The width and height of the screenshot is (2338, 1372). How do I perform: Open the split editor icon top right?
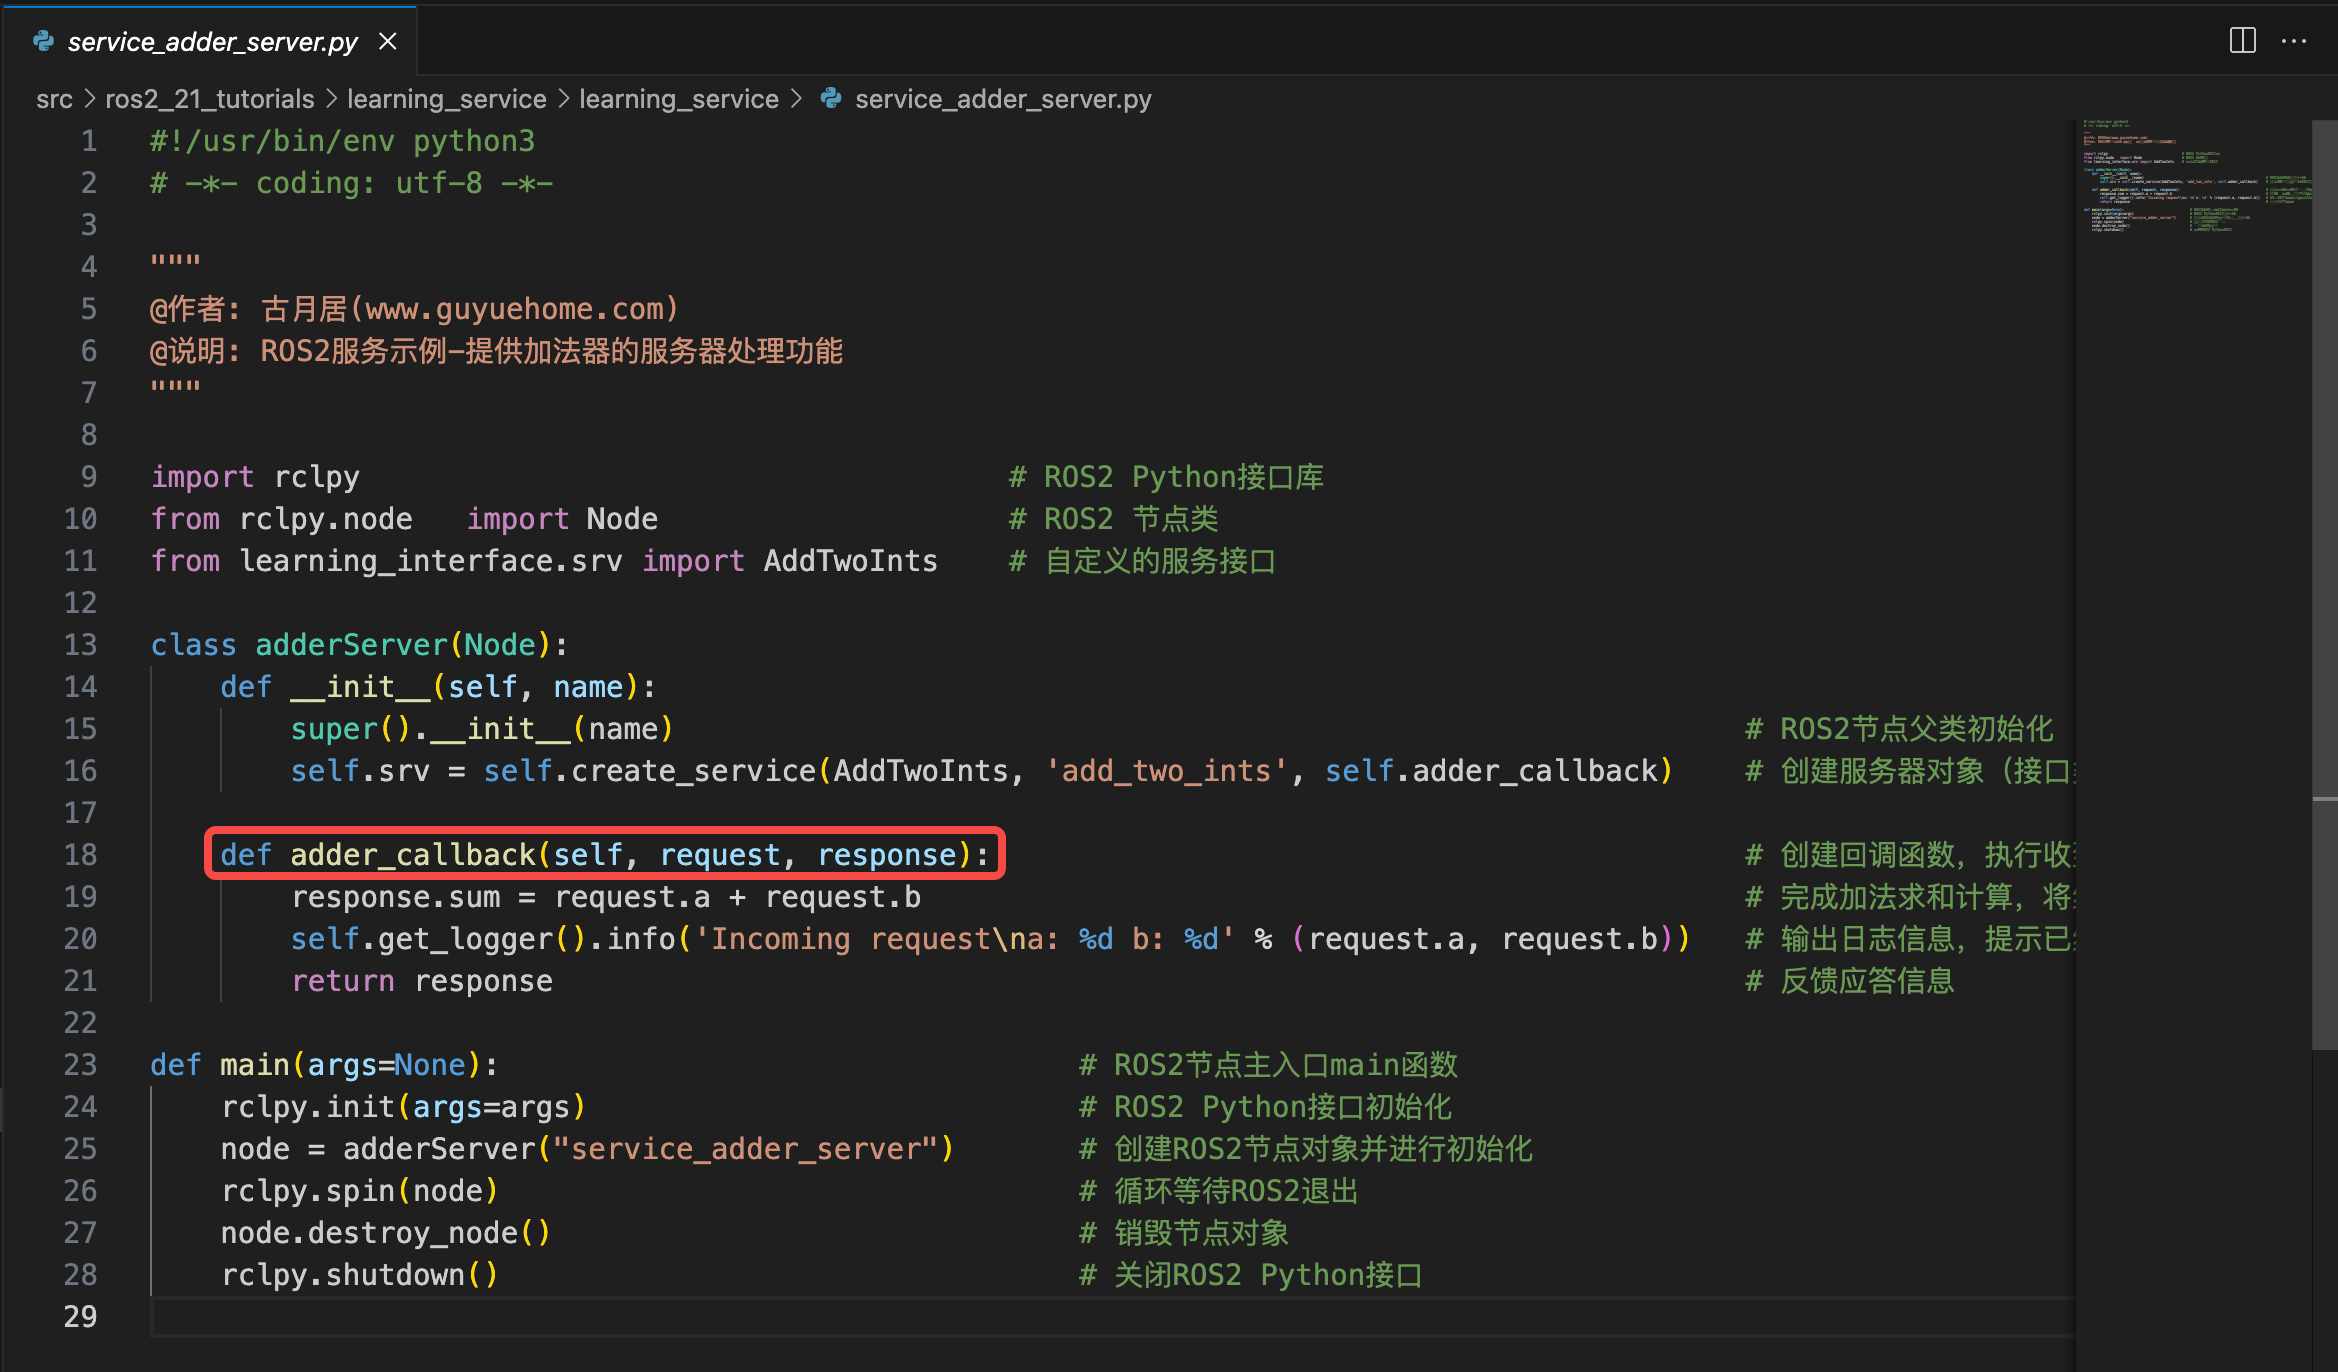(x=2243, y=40)
